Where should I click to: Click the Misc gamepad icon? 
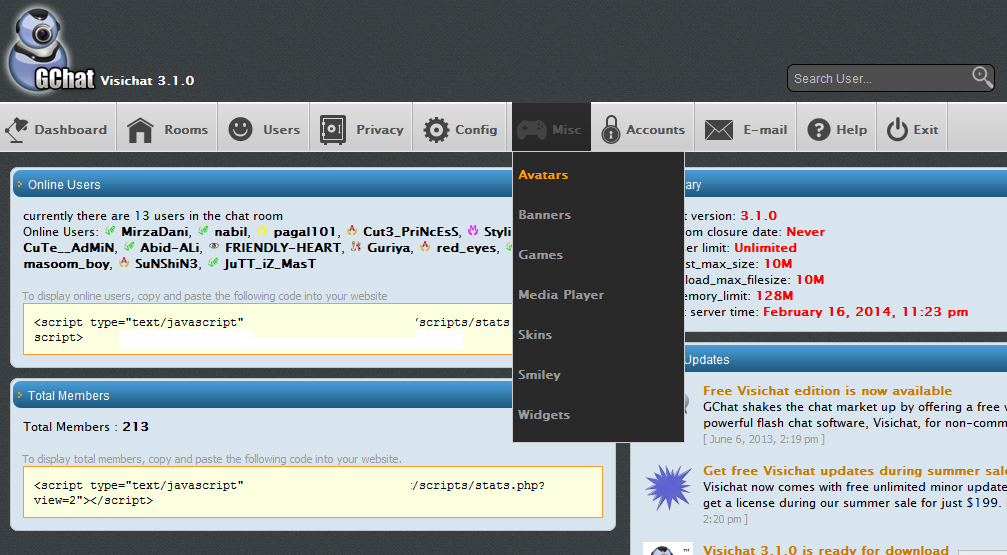532,130
